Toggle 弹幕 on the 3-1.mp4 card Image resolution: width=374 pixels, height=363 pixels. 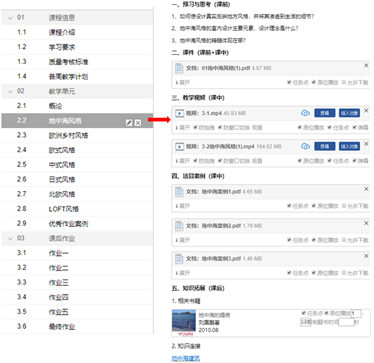pos(355,127)
